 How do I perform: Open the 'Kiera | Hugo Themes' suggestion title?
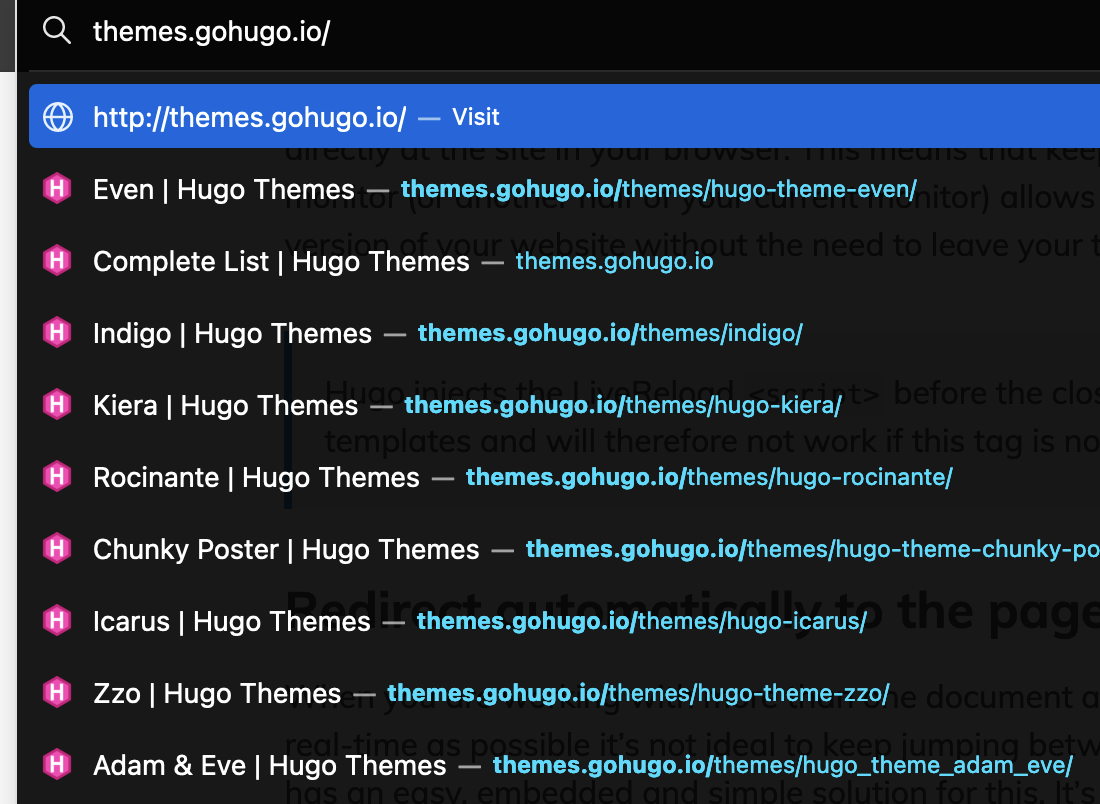pos(226,406)
